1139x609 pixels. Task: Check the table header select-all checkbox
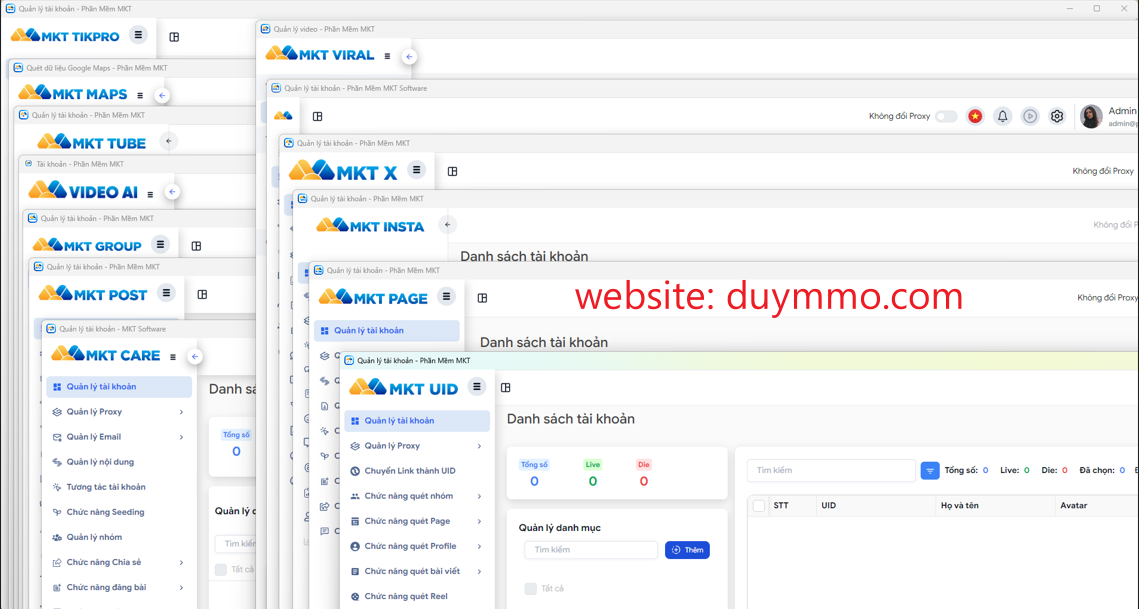[x=759, y=506]
